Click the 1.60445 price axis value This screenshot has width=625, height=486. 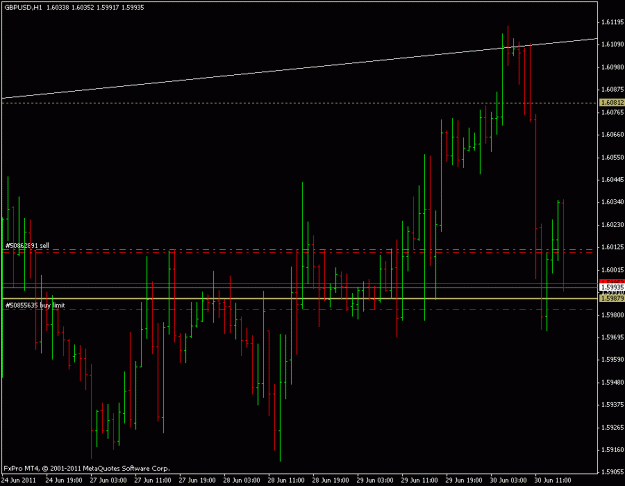(x=612, y=180)
